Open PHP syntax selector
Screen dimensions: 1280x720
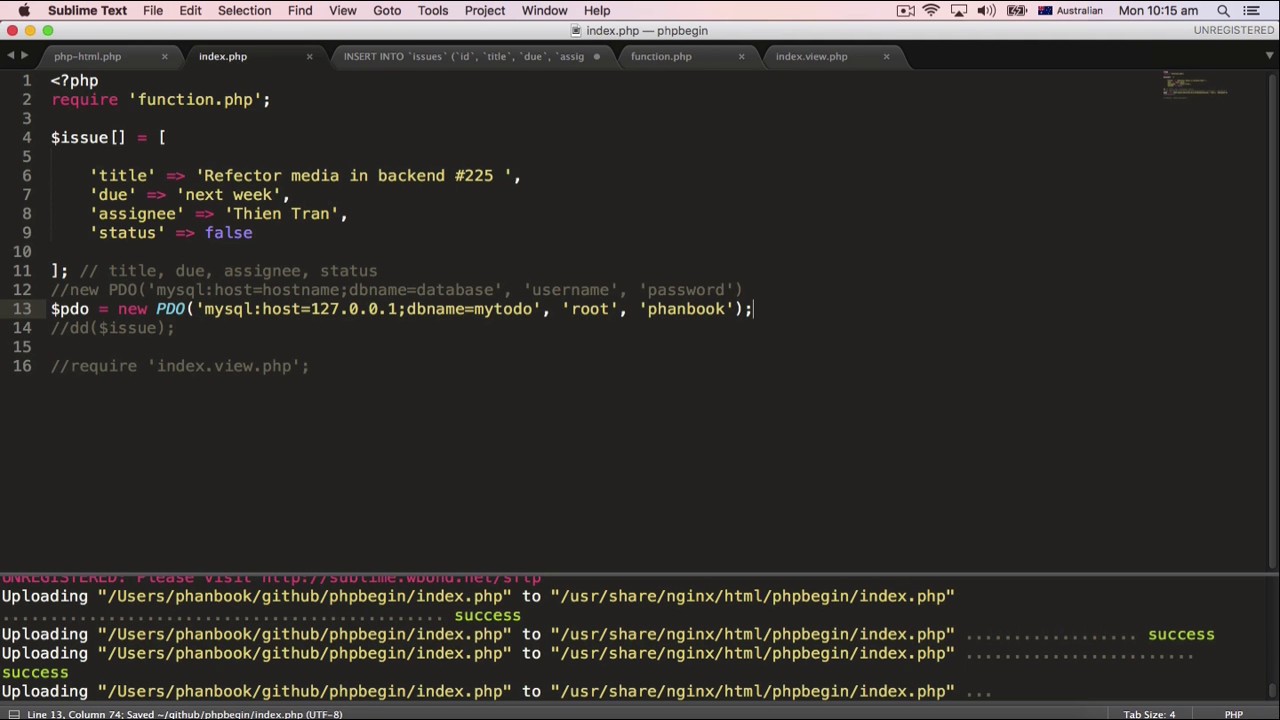tap(1234, 714)
